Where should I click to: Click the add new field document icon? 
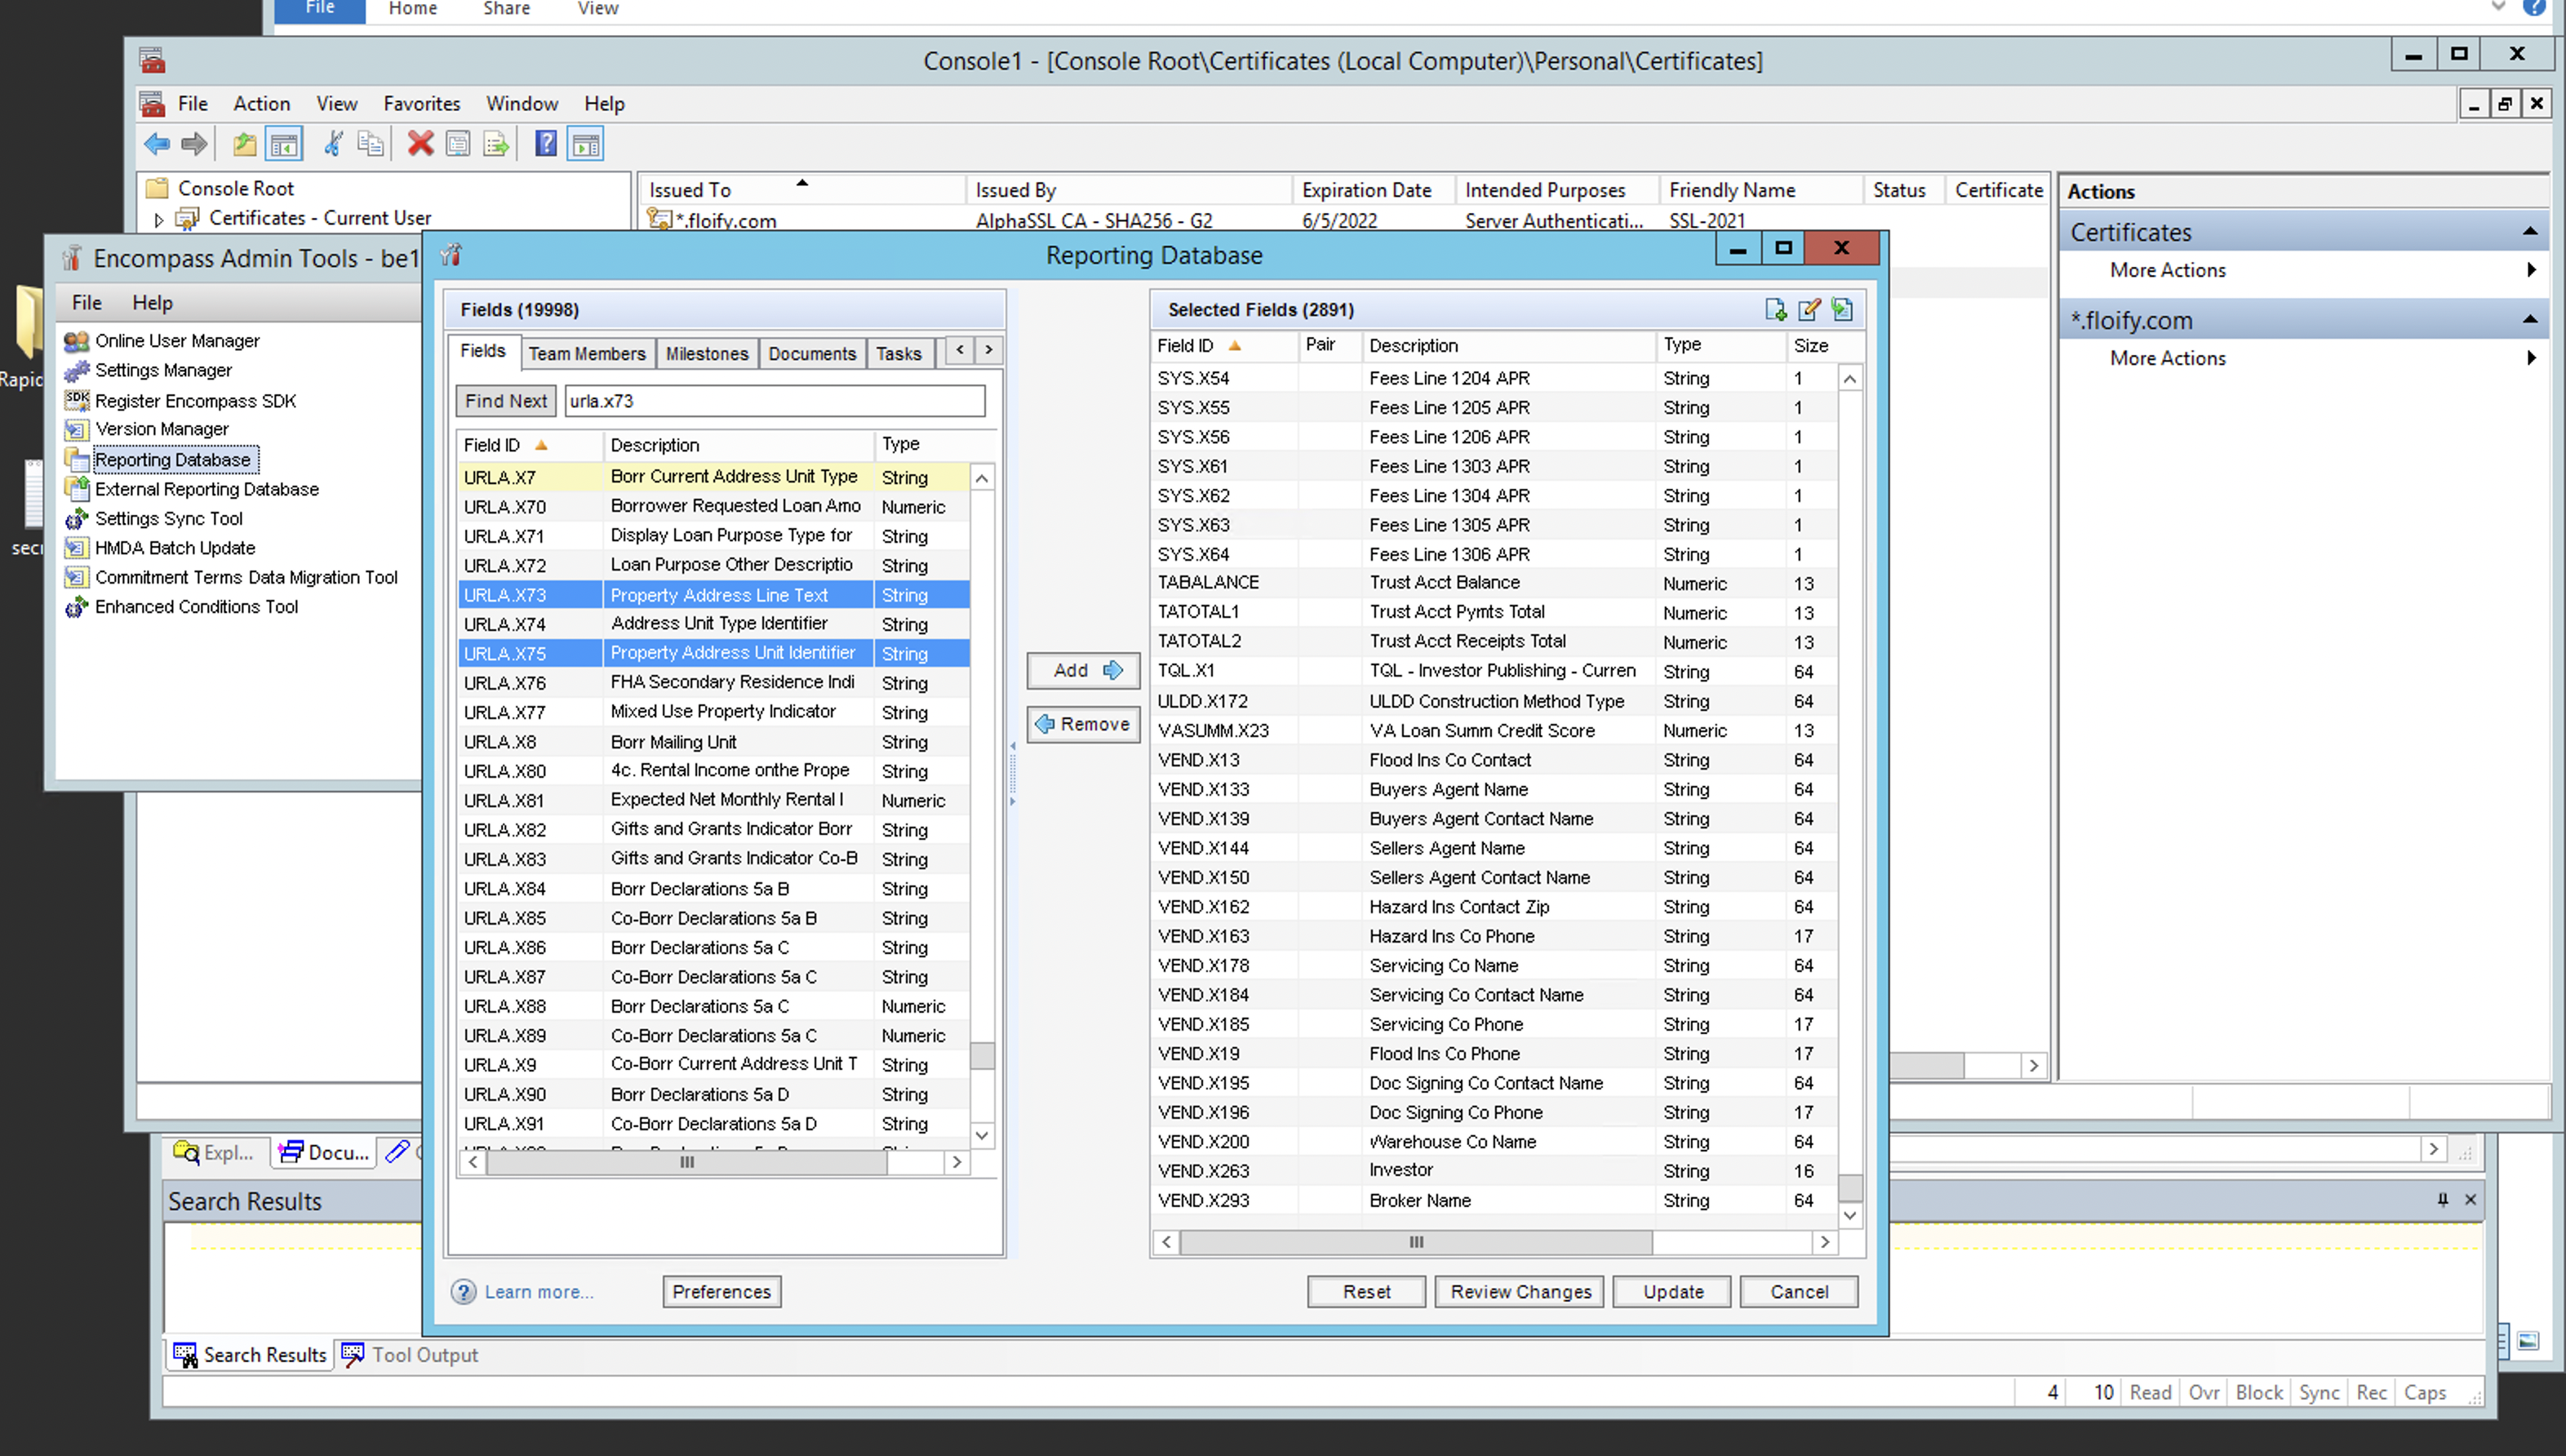tap(1776, 310)
